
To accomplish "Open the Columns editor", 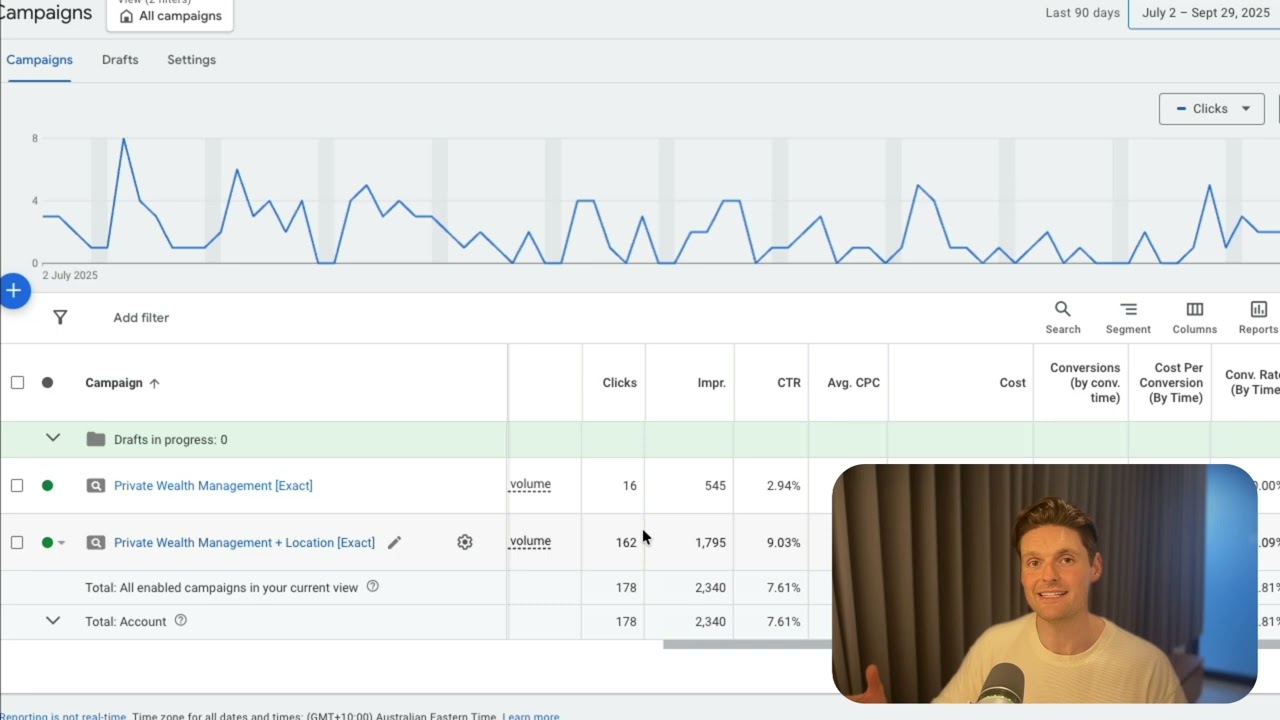I will tap(1194, 317).
